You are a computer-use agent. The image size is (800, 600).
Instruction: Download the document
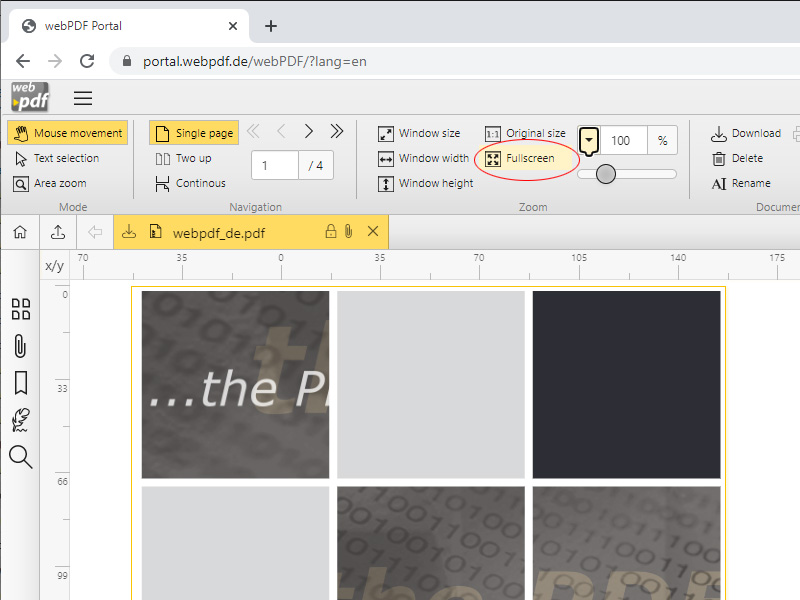pyautogui.click(x=746, y=134)
